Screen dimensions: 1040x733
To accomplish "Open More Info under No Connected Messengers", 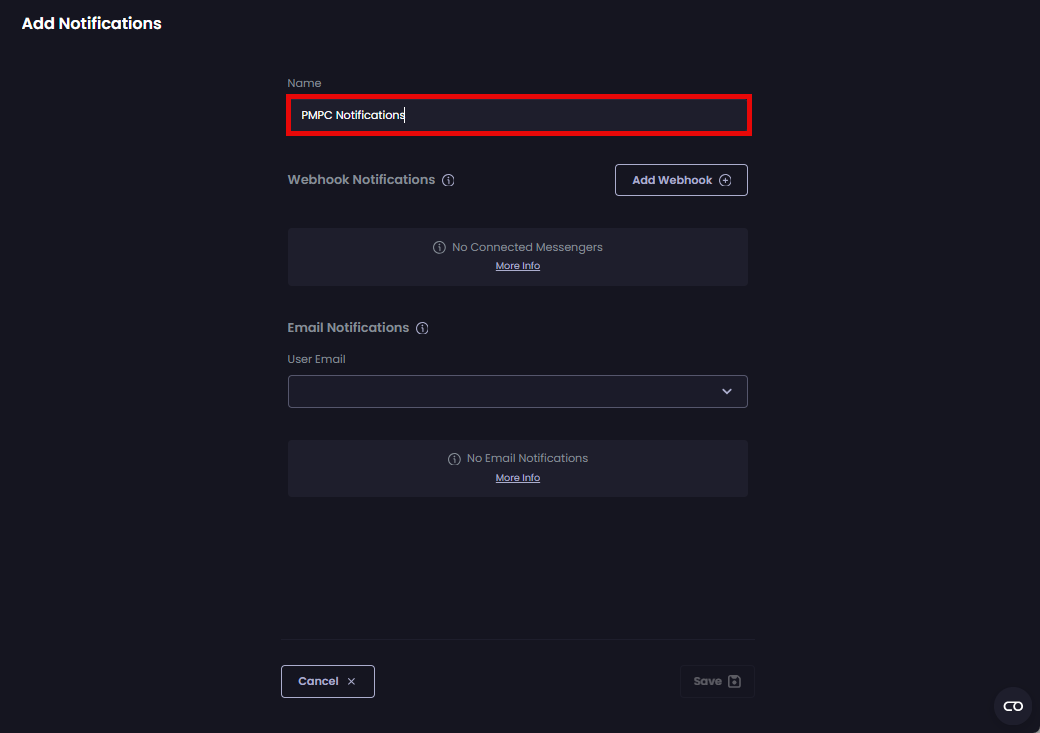I will (x=517, y=265).
